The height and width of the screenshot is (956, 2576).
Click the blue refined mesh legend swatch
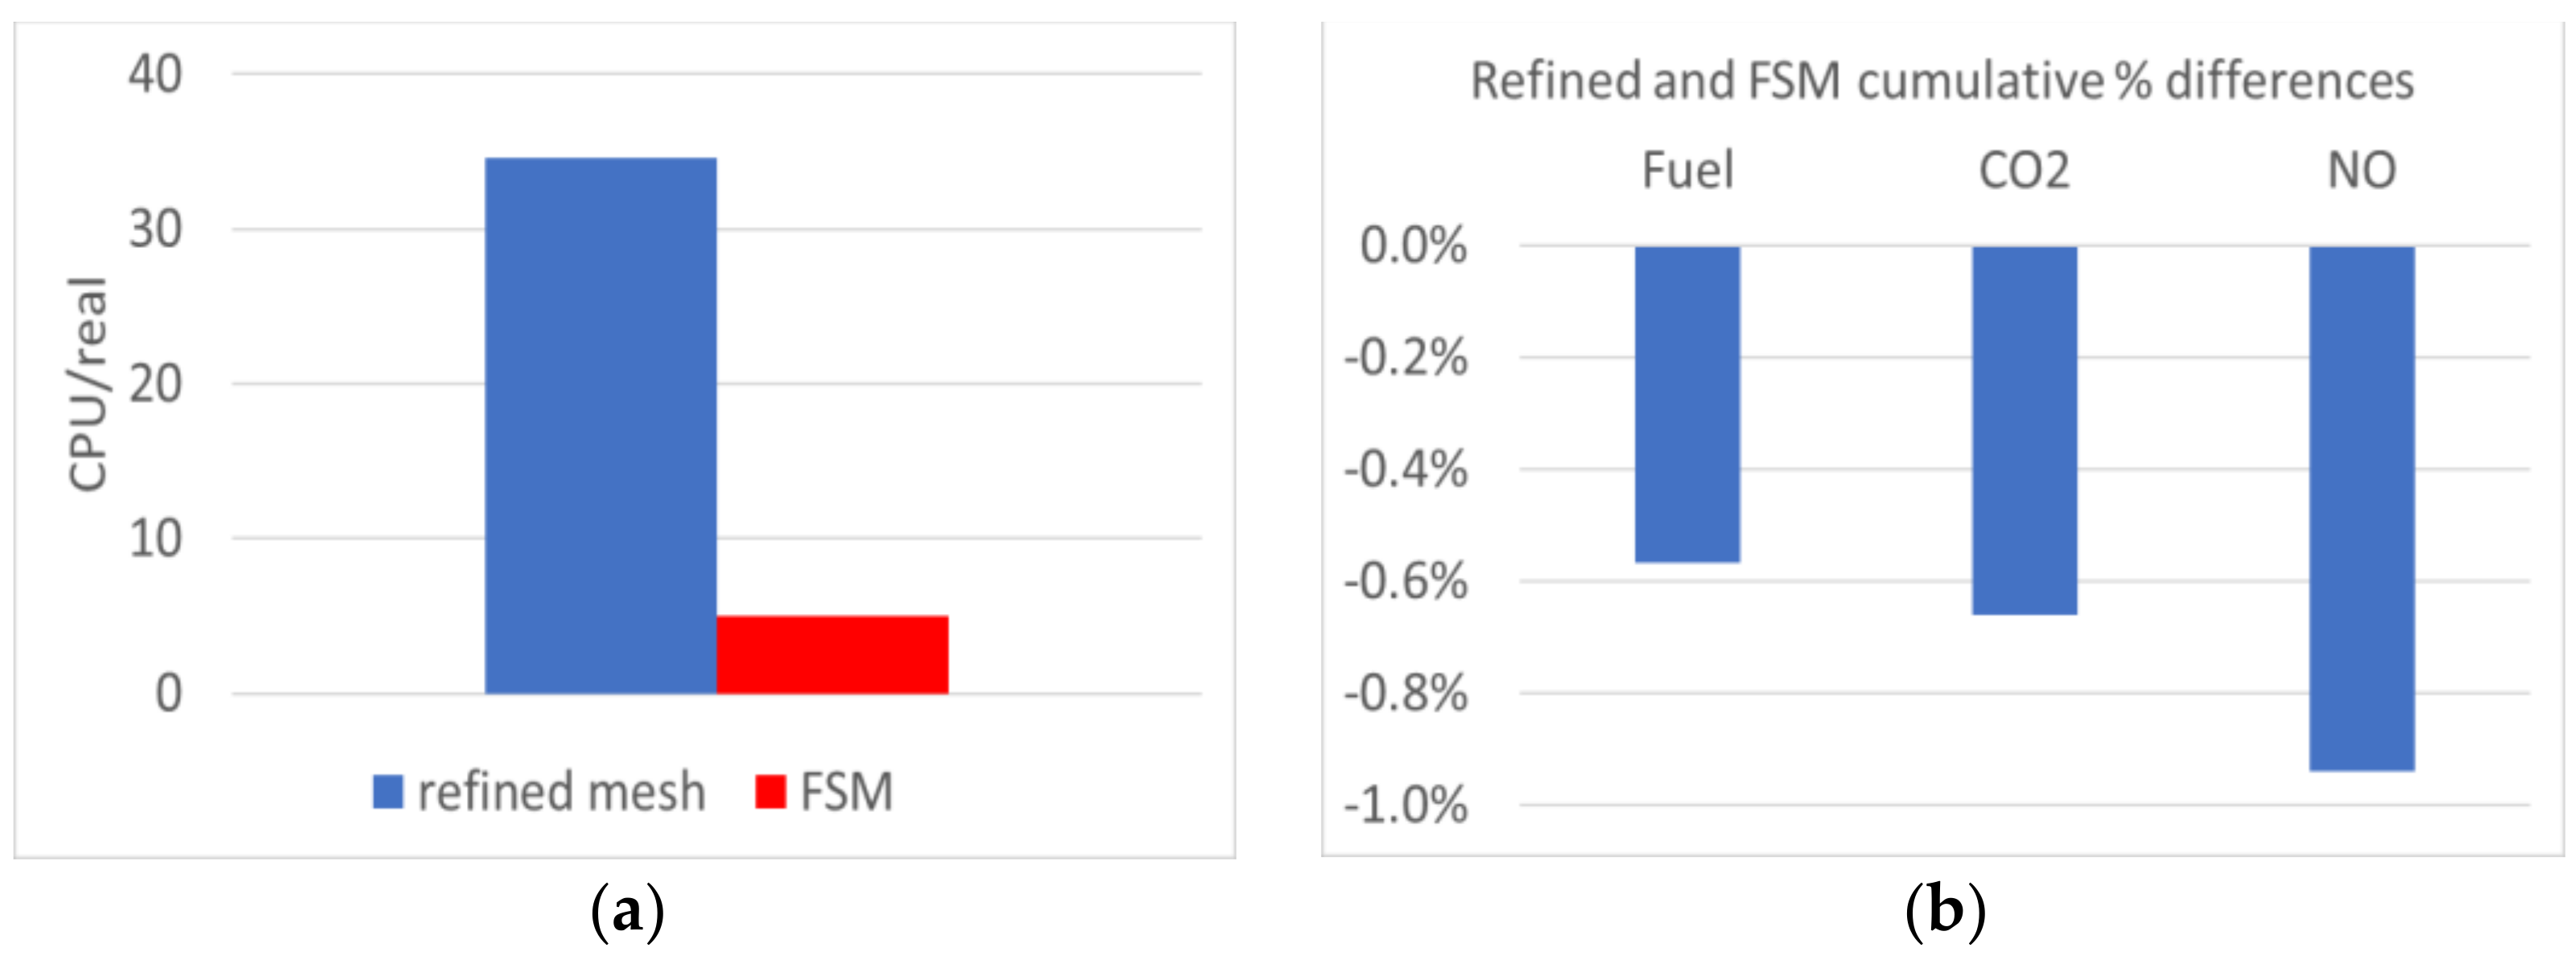(x=387, y=792)
